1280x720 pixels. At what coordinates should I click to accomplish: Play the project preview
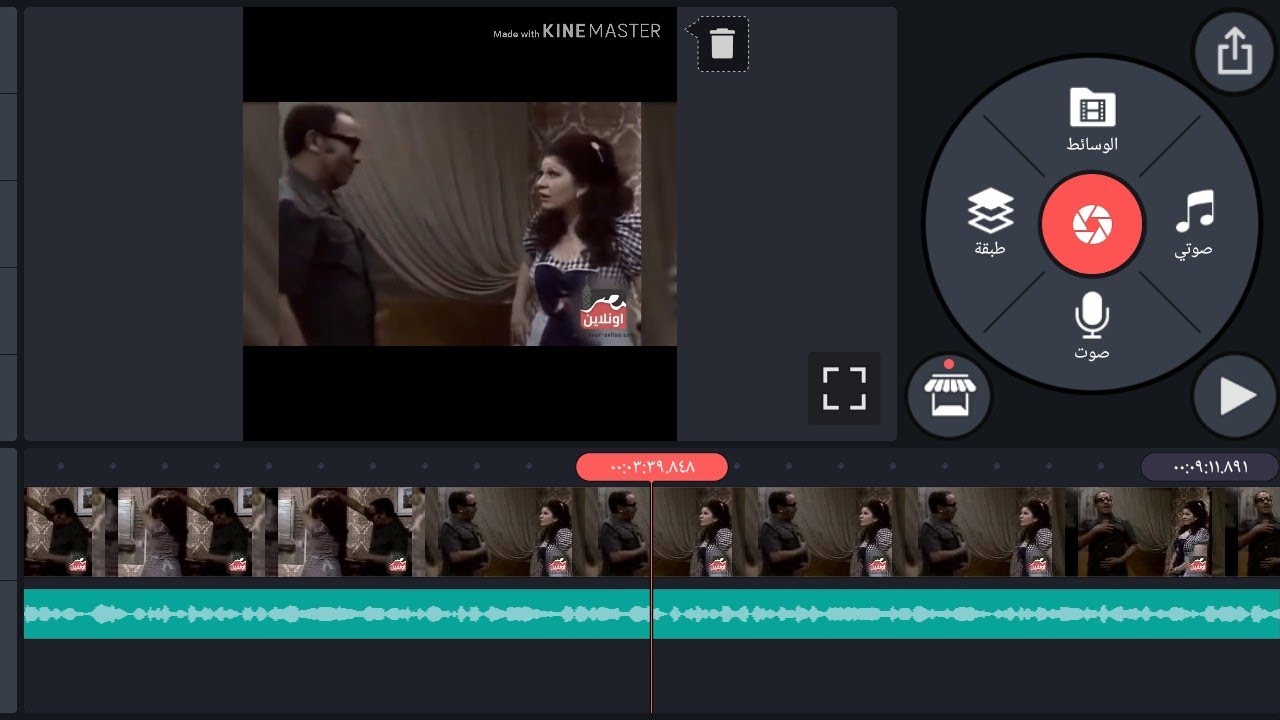(1235, 396)
